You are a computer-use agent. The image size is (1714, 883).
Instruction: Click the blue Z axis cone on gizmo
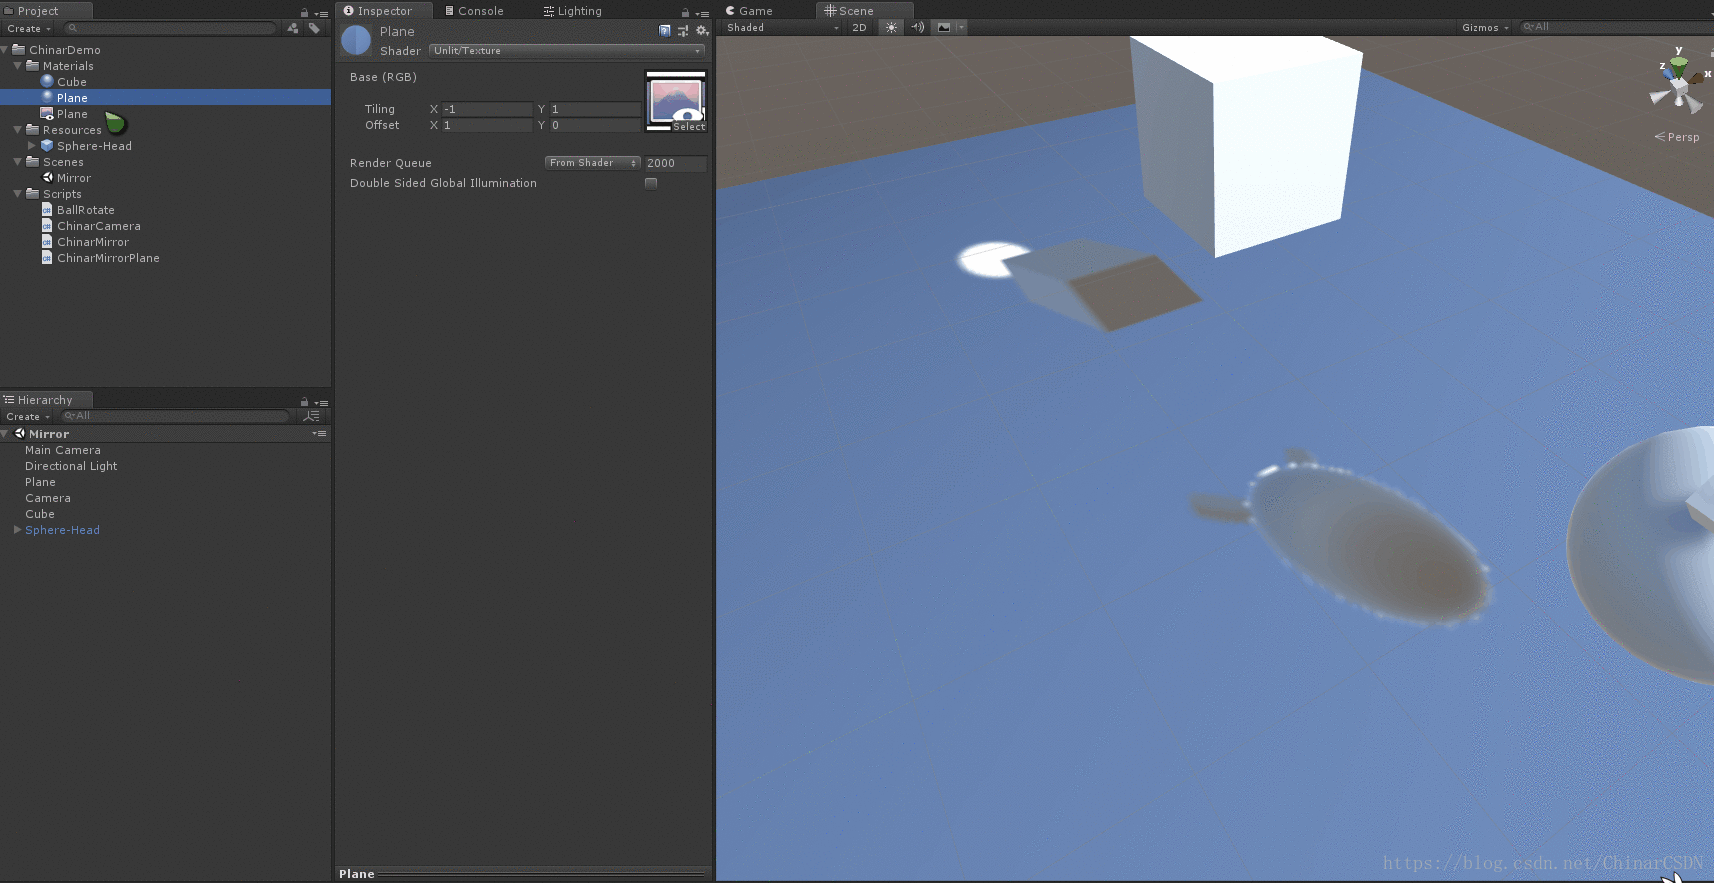coord(1668,72)
